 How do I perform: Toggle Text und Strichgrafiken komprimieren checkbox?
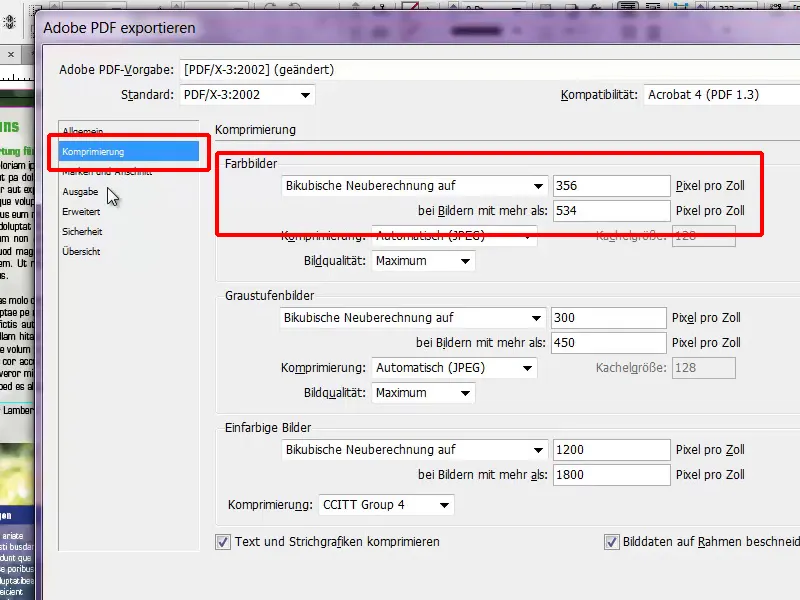(x=223, y=542)
